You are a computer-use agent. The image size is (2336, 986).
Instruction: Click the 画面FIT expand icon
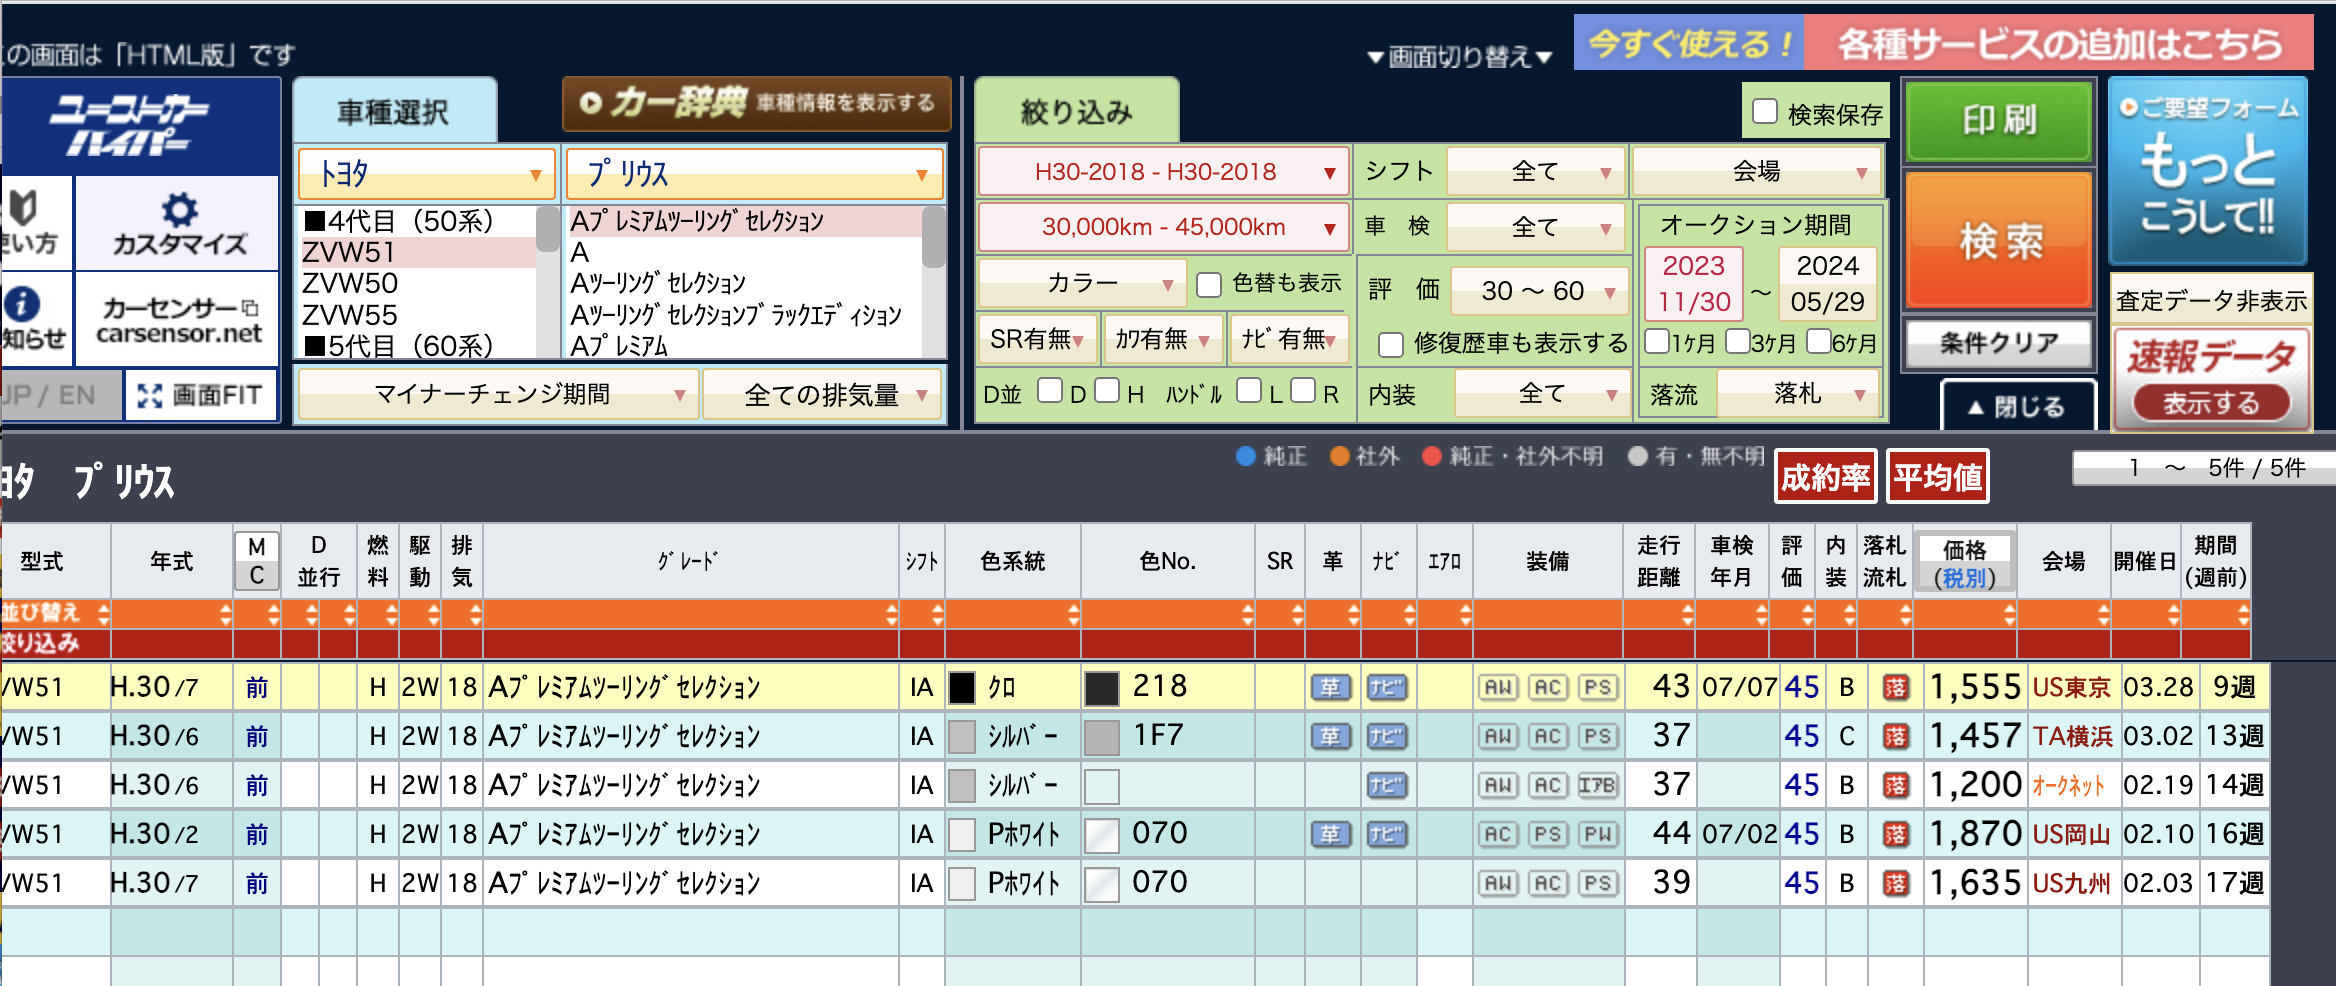pyautogui.click(x=150, y=396)
